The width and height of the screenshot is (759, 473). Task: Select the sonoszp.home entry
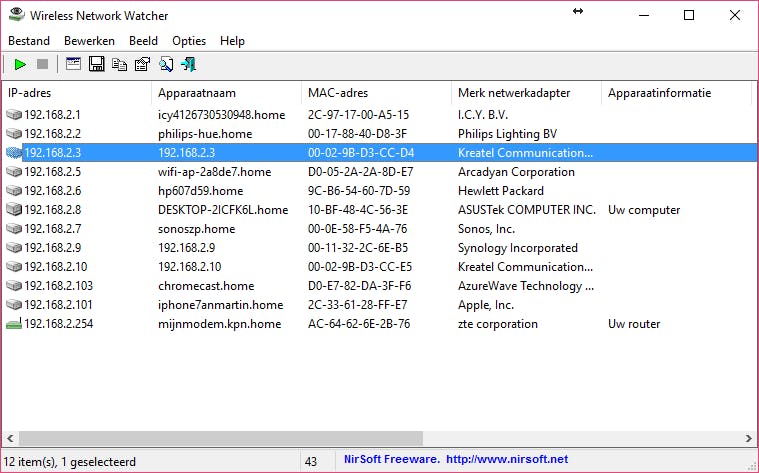click(x=197, y=229)
